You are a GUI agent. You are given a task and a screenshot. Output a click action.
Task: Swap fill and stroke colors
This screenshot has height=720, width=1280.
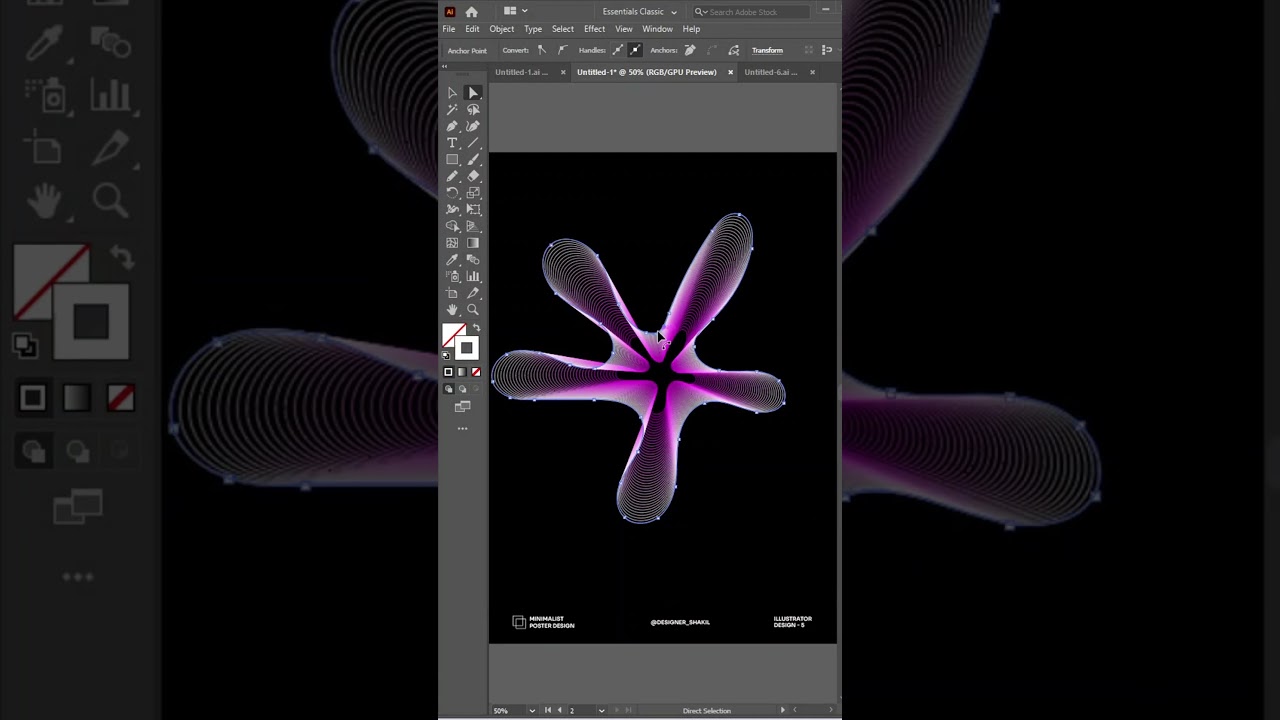click(x=476, y=328)
